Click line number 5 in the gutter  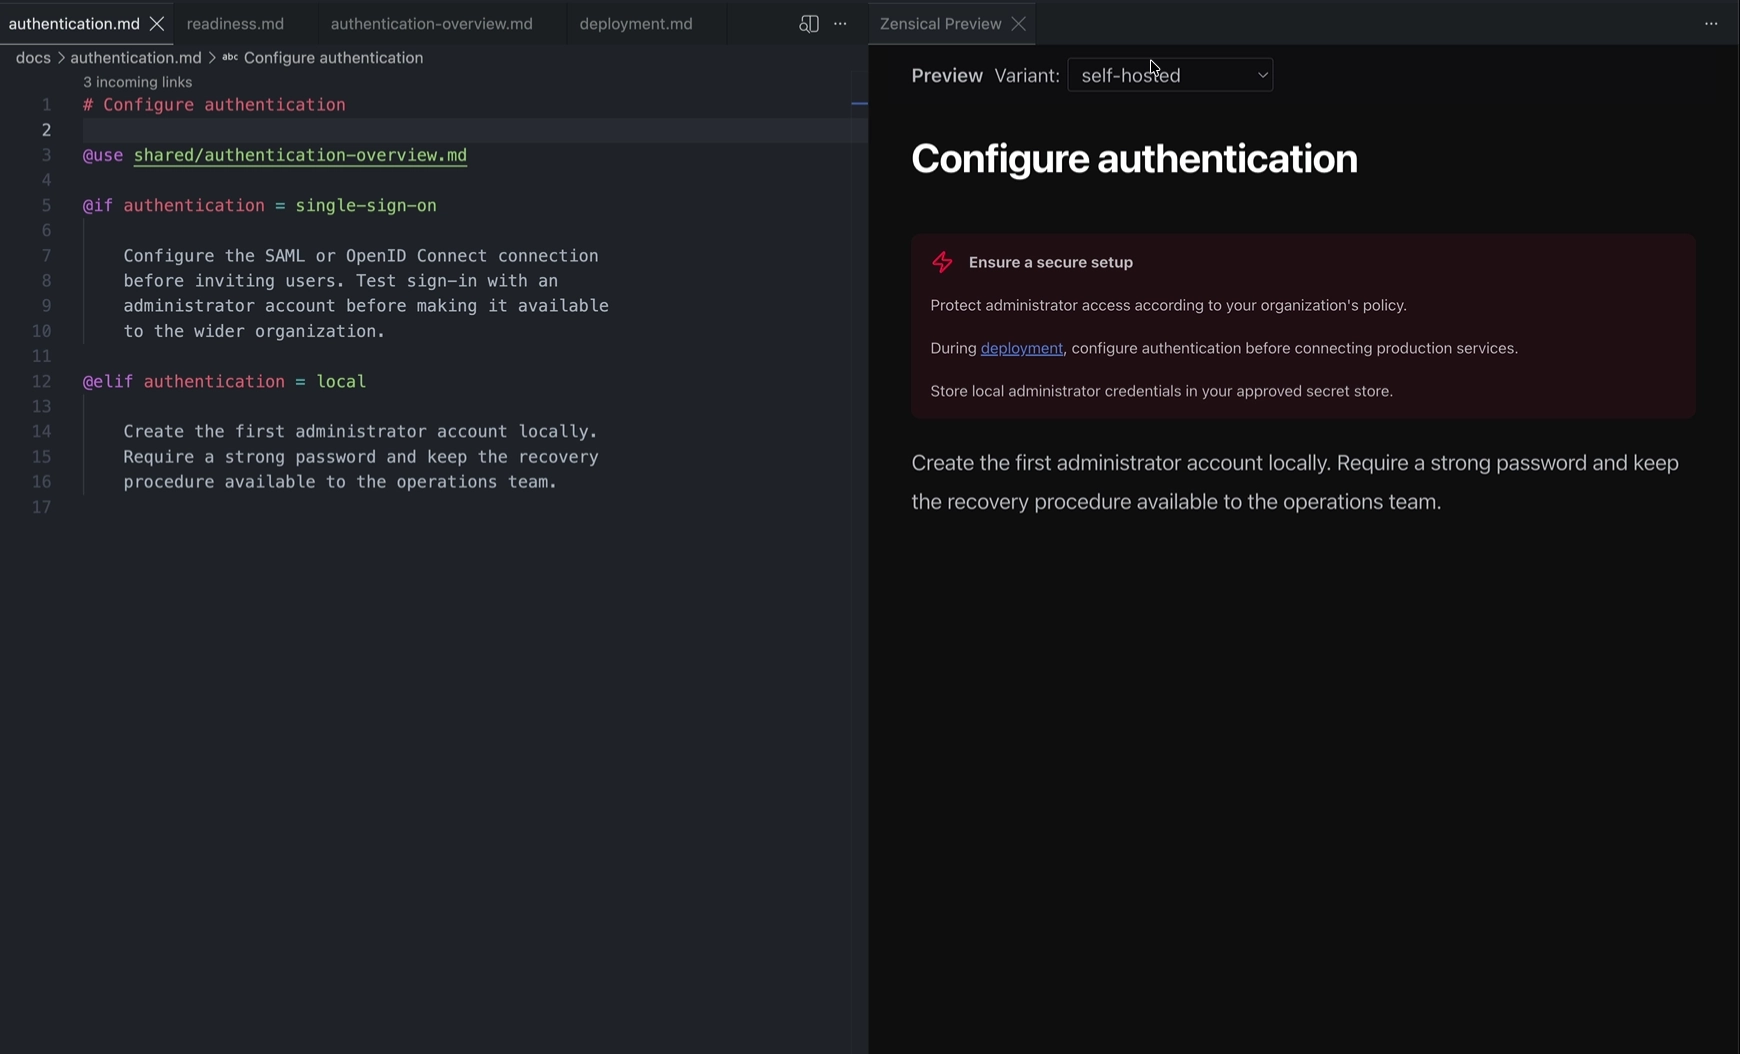click(x=46, y=205)
